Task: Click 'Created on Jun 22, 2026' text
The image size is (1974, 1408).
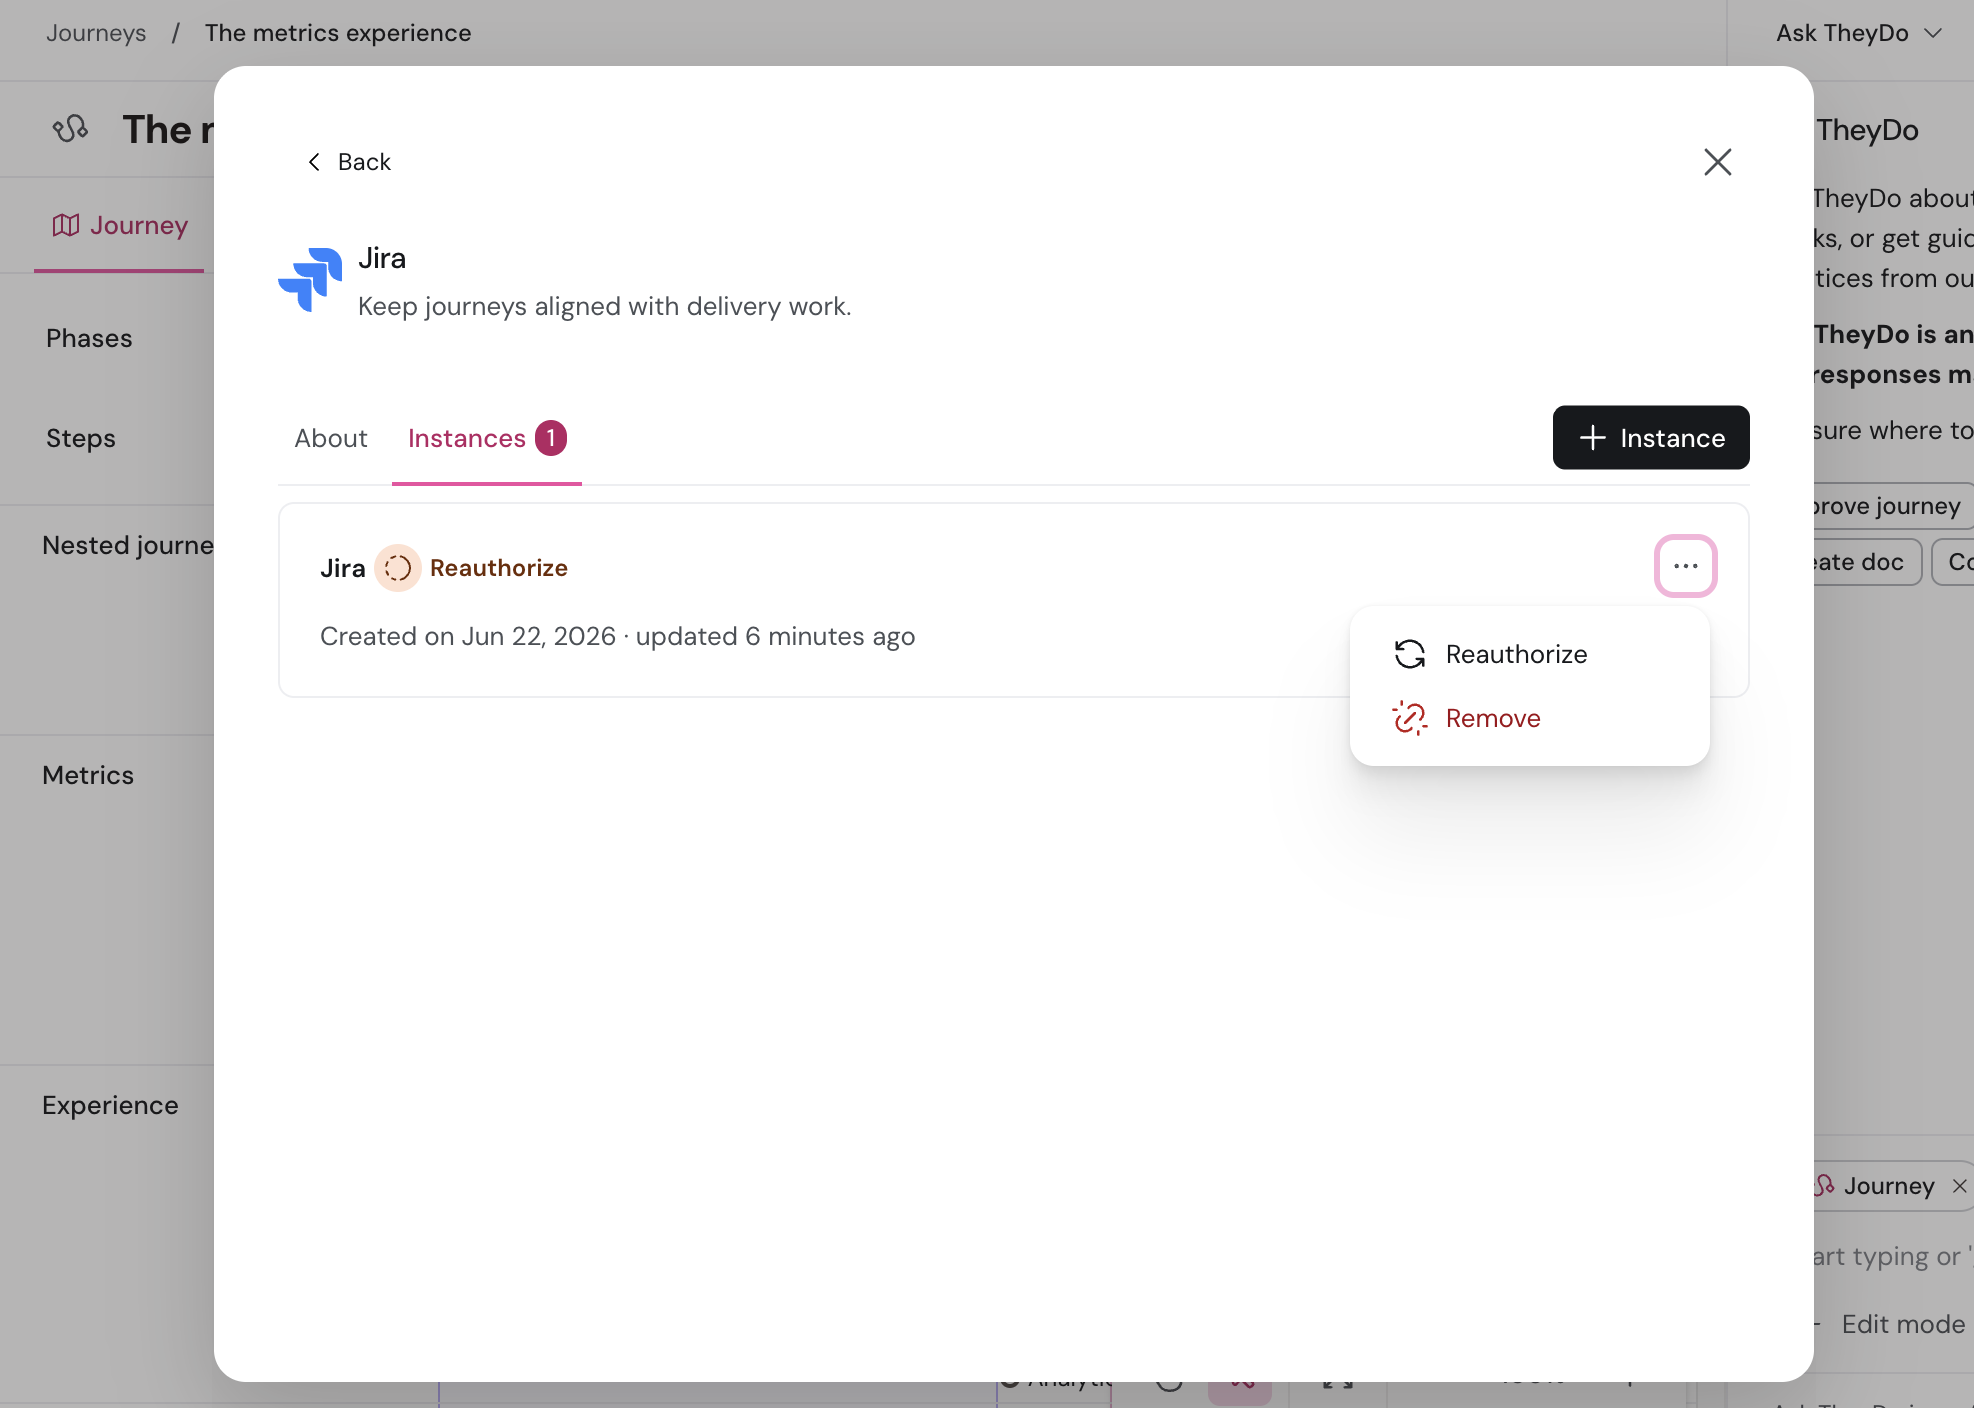Action: [467, 637]
